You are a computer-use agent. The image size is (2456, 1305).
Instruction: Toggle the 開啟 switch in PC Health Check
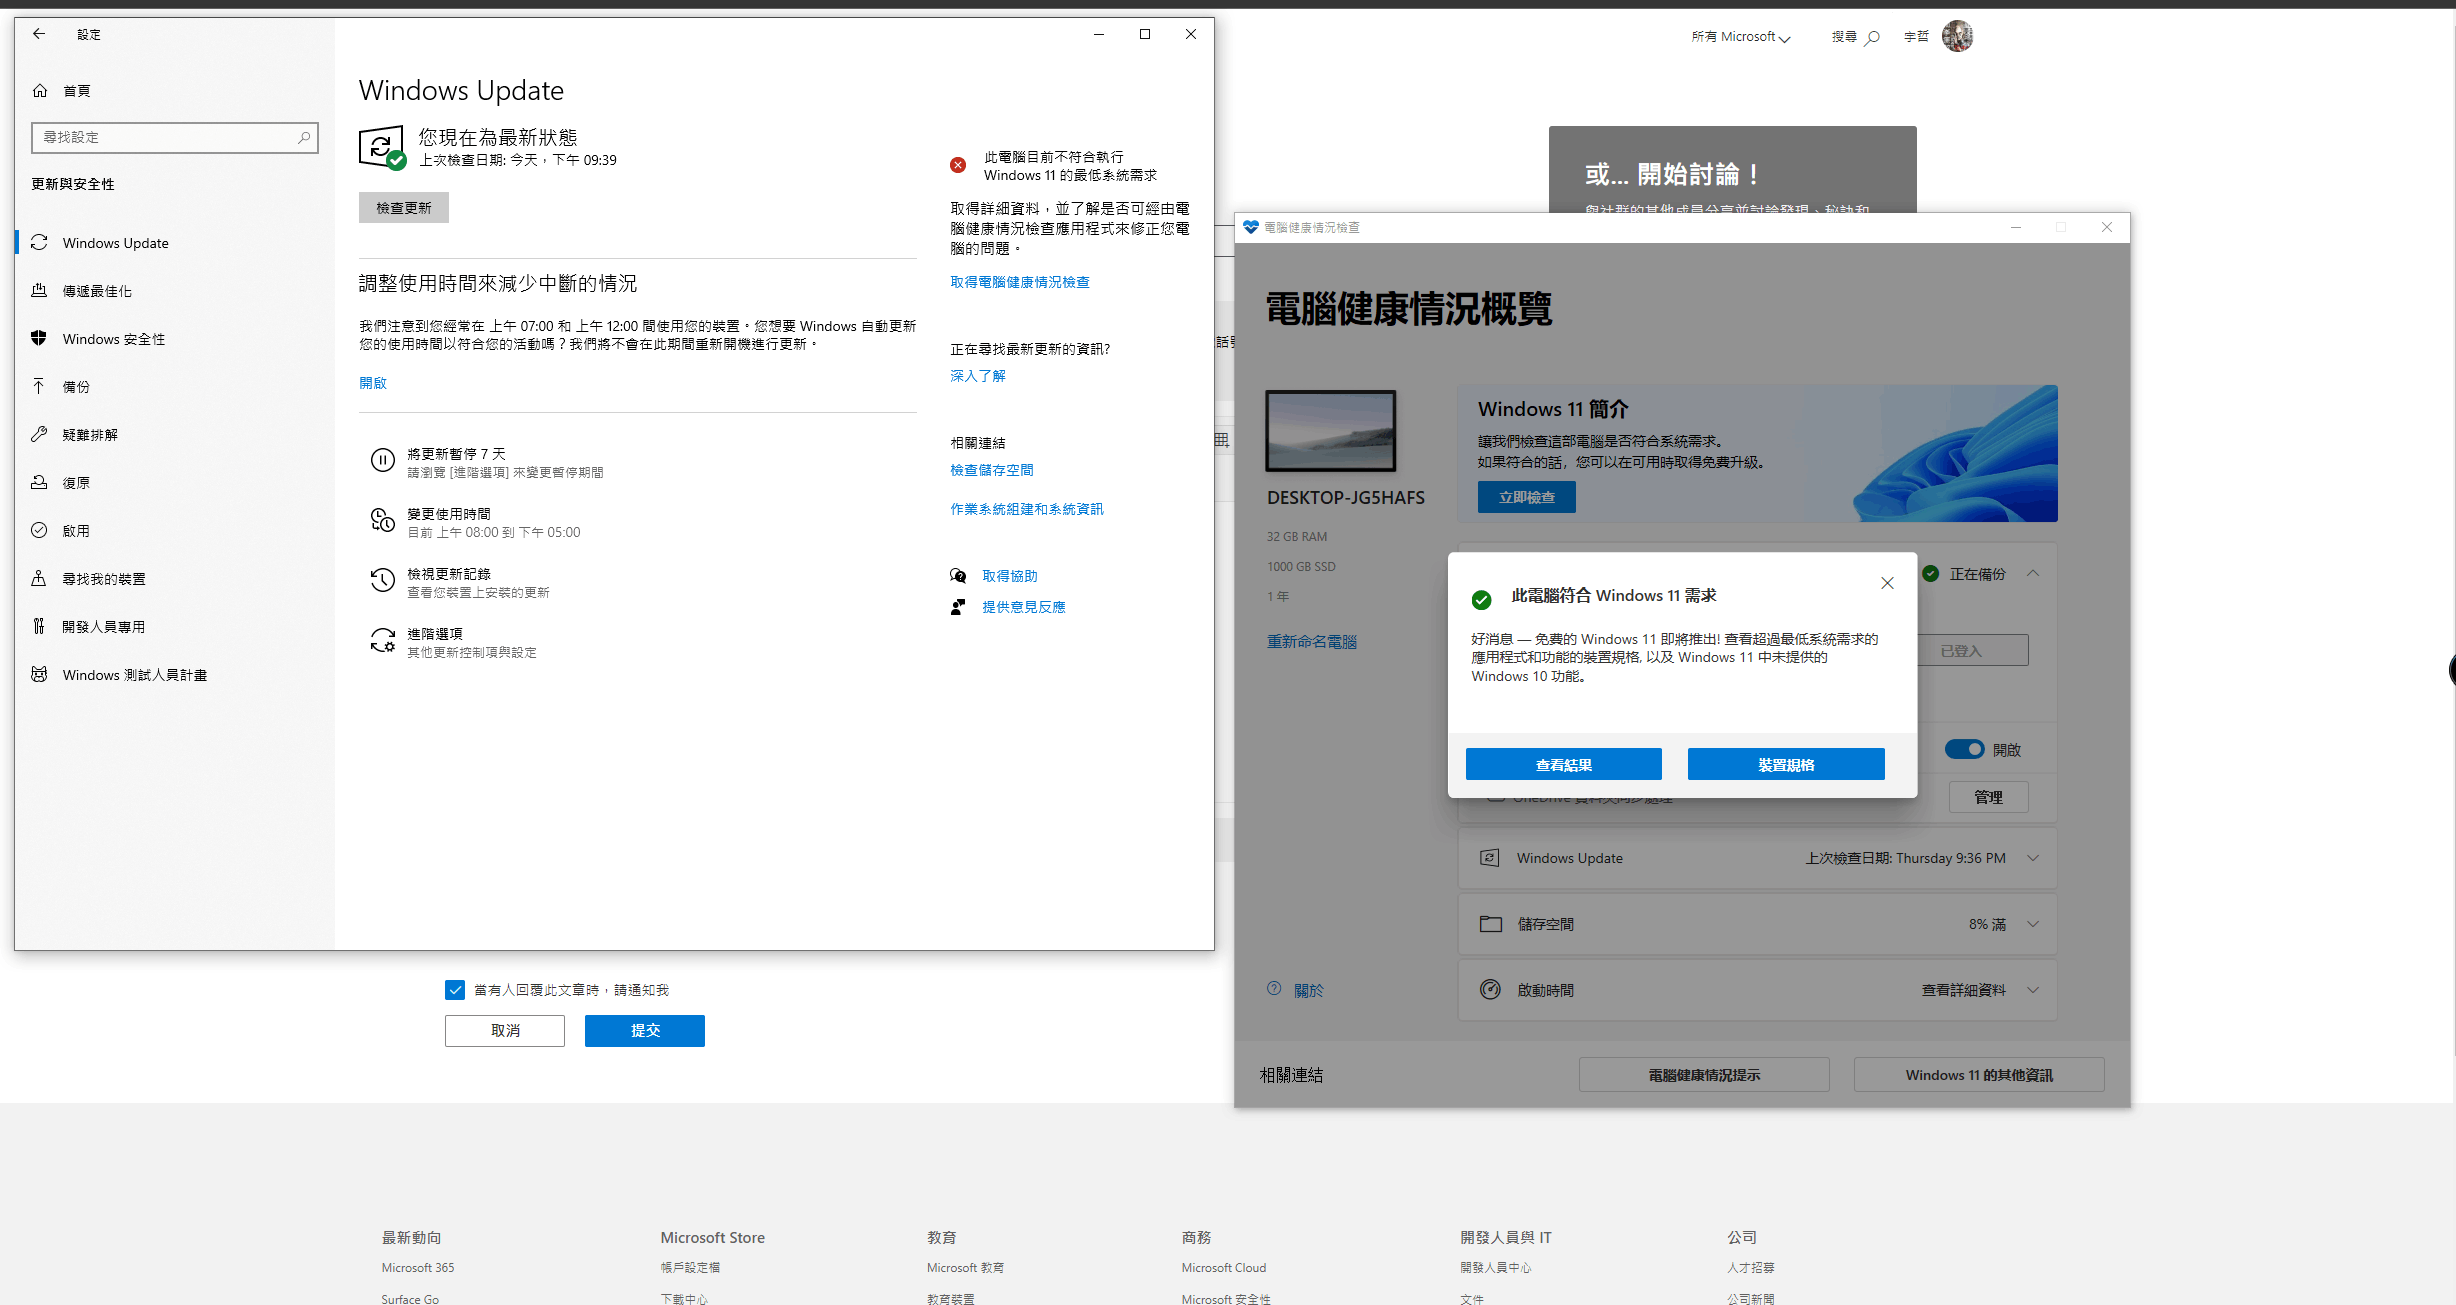(x=1964, y=749)
